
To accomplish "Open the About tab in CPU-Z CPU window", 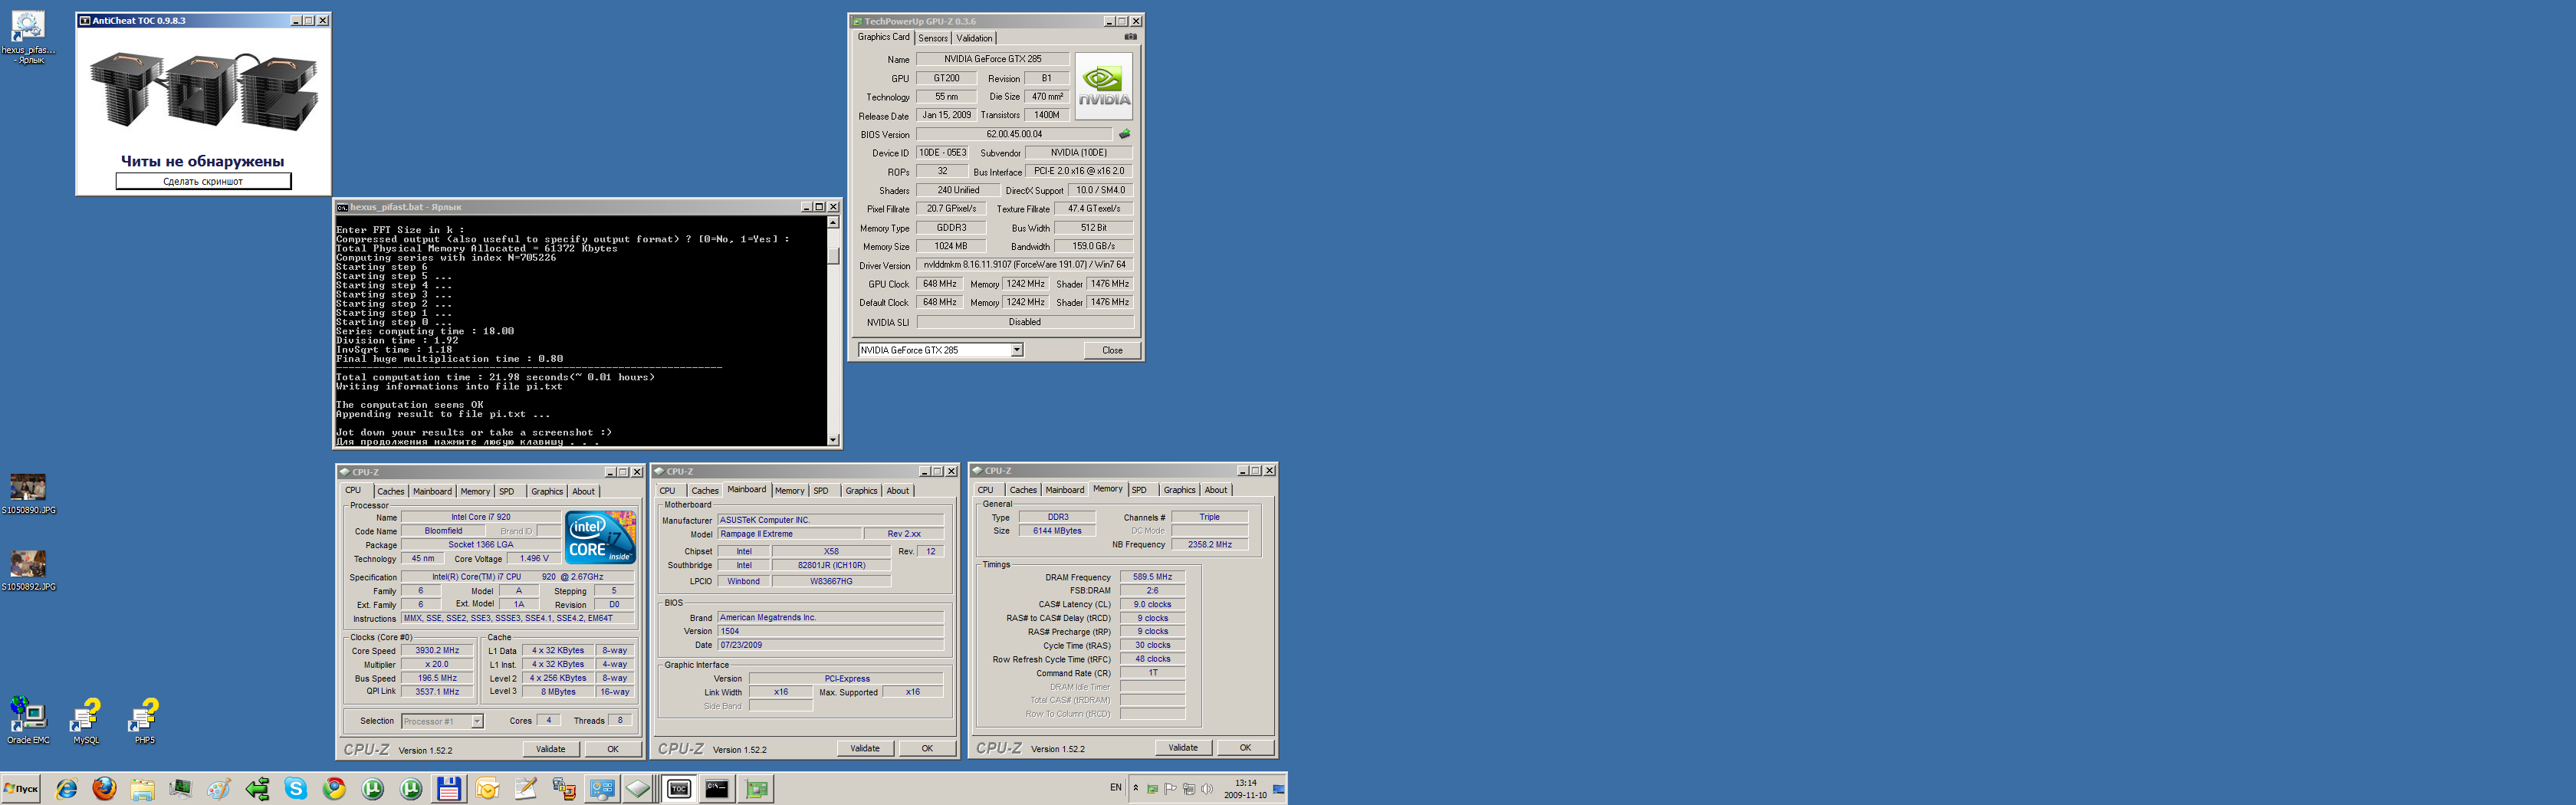I will [x=583, y=491].
